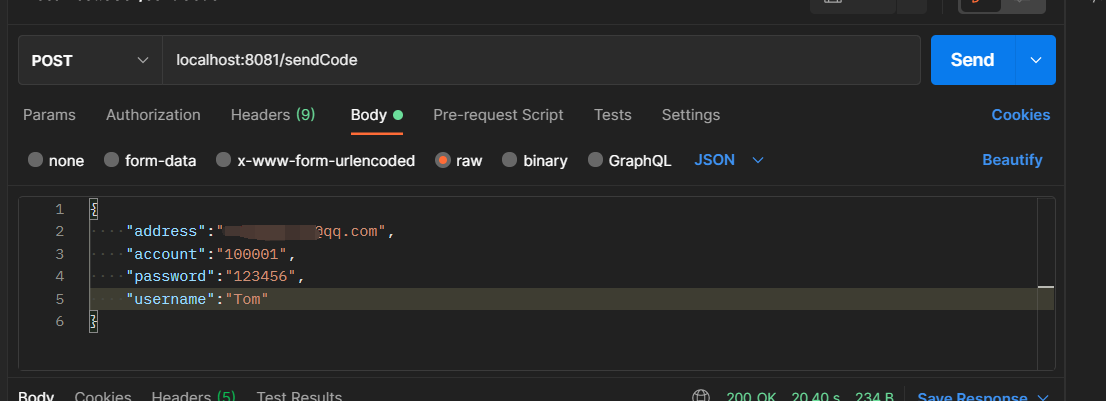Screen dimensions: 1106x401
Task: Open the POST method dropdown
Action: [90, 60]
